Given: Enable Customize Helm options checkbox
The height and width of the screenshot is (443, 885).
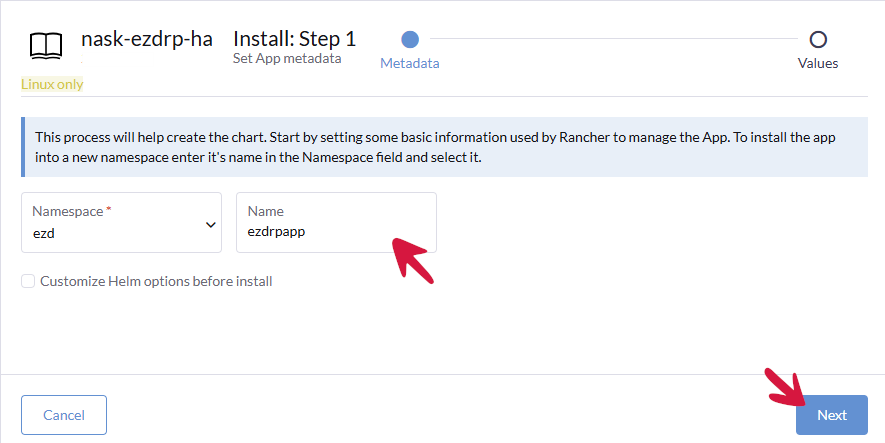Looking at the screenshot, I should coord(28,281).
